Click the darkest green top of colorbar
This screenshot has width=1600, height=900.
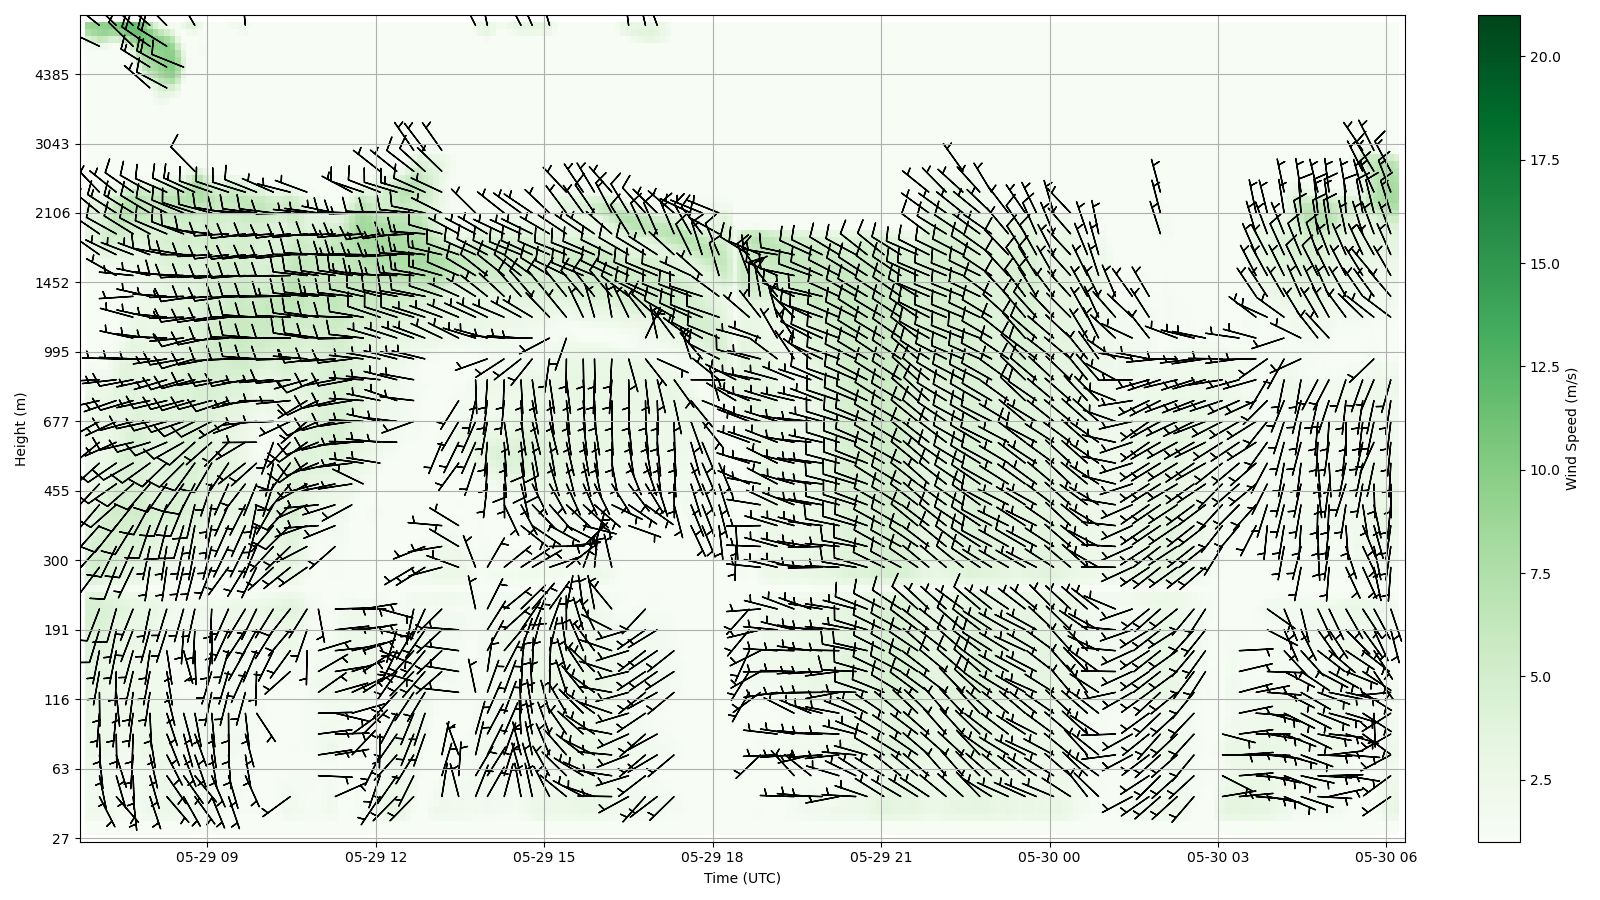(x=1499, y=20)
